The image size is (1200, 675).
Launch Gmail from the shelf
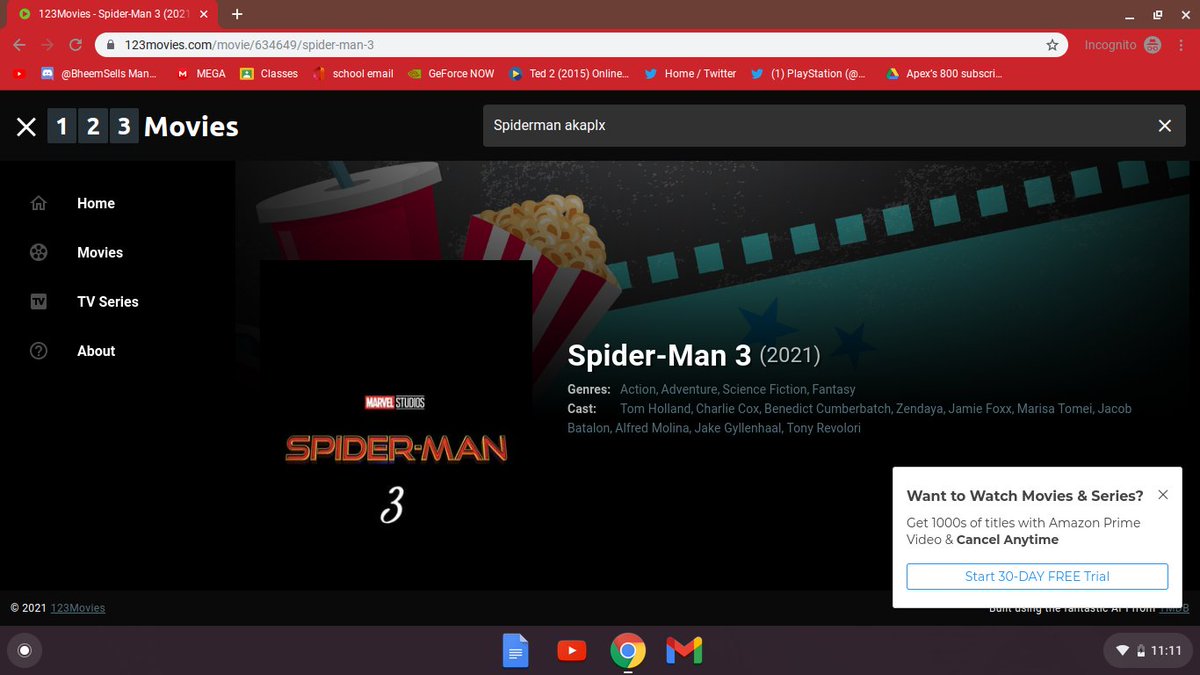[x=684, y=651]
